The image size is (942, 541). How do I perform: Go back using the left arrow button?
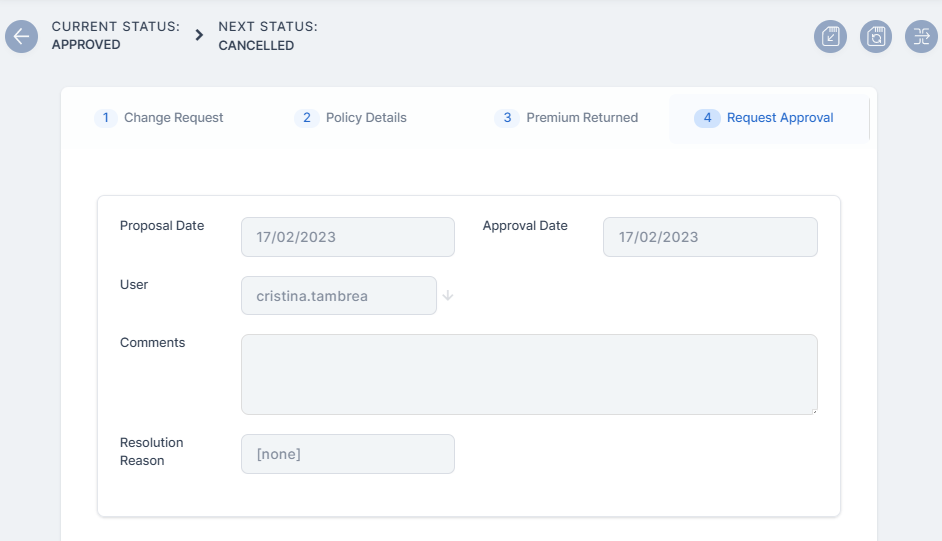coord(21,37)
